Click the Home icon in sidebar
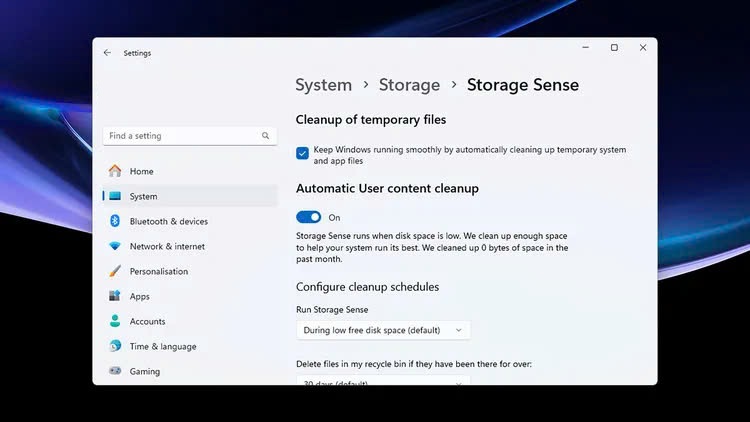This screenshot has height=422, width=750. [x=115, y=171]
